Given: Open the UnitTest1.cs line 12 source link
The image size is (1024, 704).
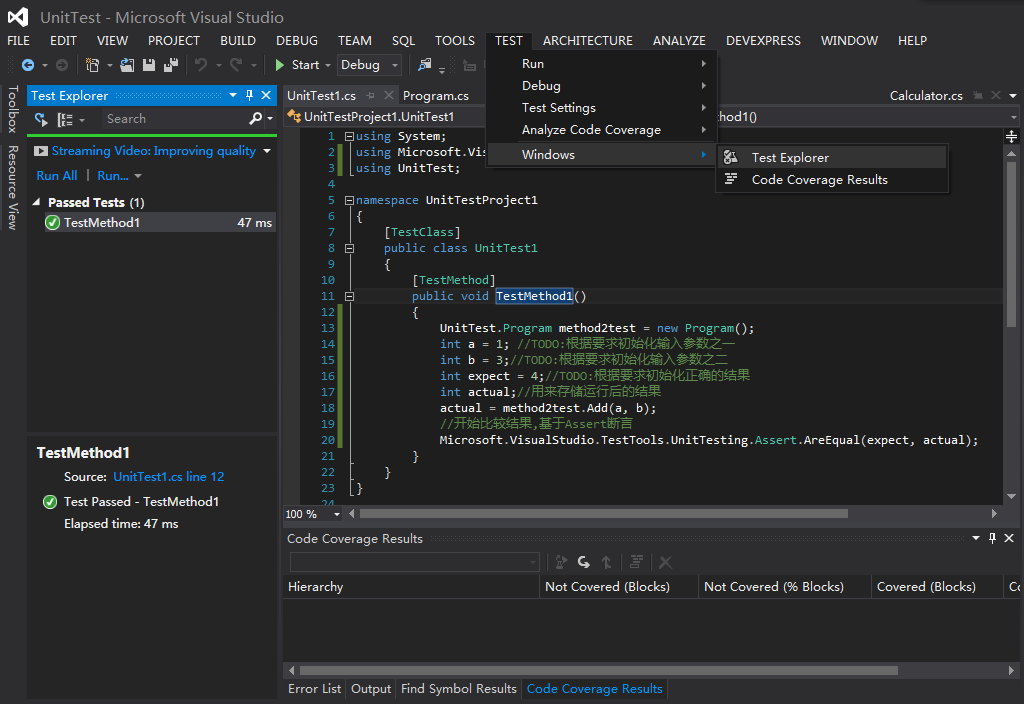Looking at the screenshot, I should point(168,477).
